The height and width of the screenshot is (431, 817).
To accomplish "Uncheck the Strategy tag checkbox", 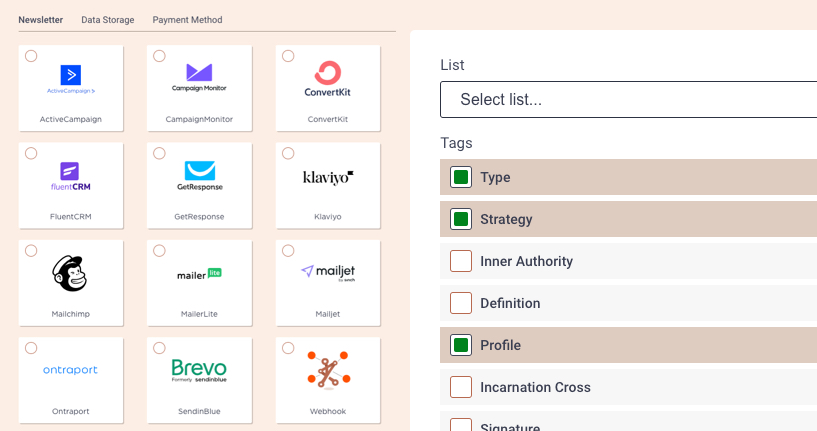I will point(461,219).
